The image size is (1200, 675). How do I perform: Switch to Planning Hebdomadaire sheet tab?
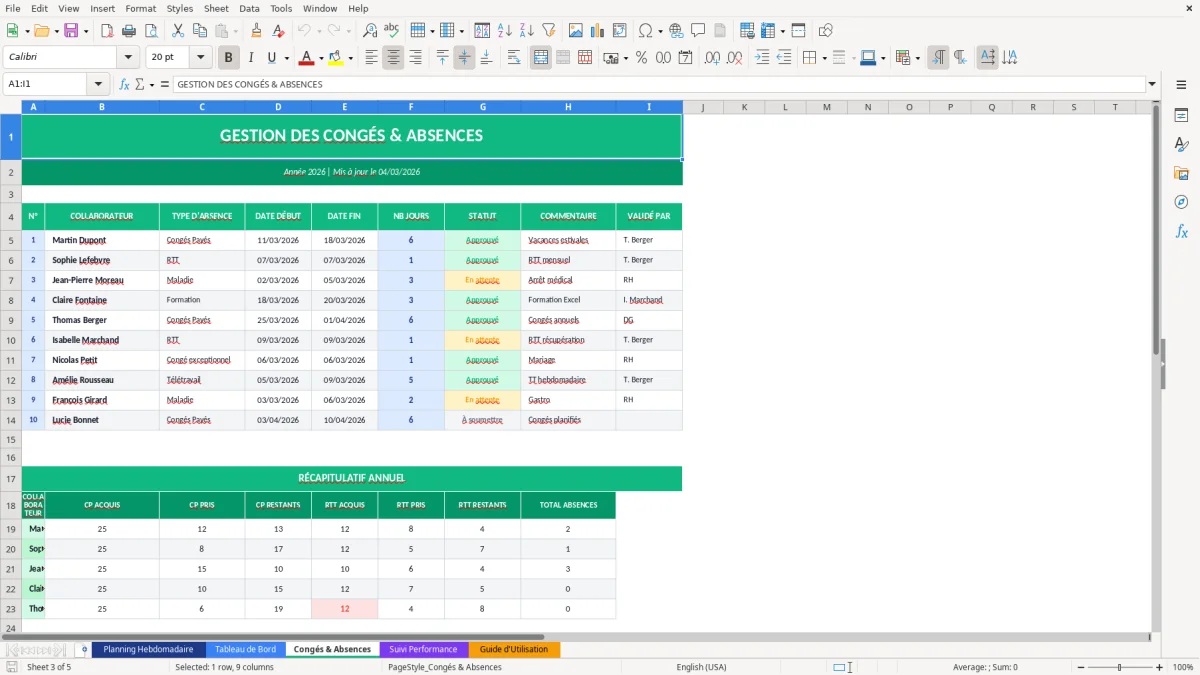[x=148, y=650]
